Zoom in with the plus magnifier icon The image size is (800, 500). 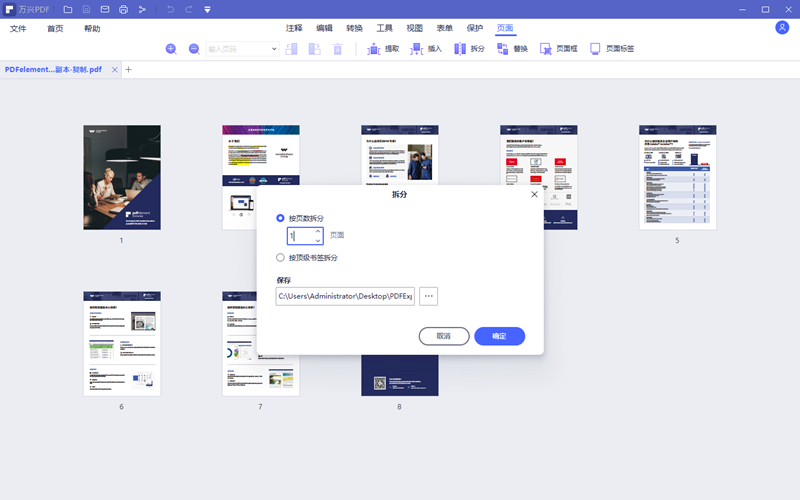[171, 48]
